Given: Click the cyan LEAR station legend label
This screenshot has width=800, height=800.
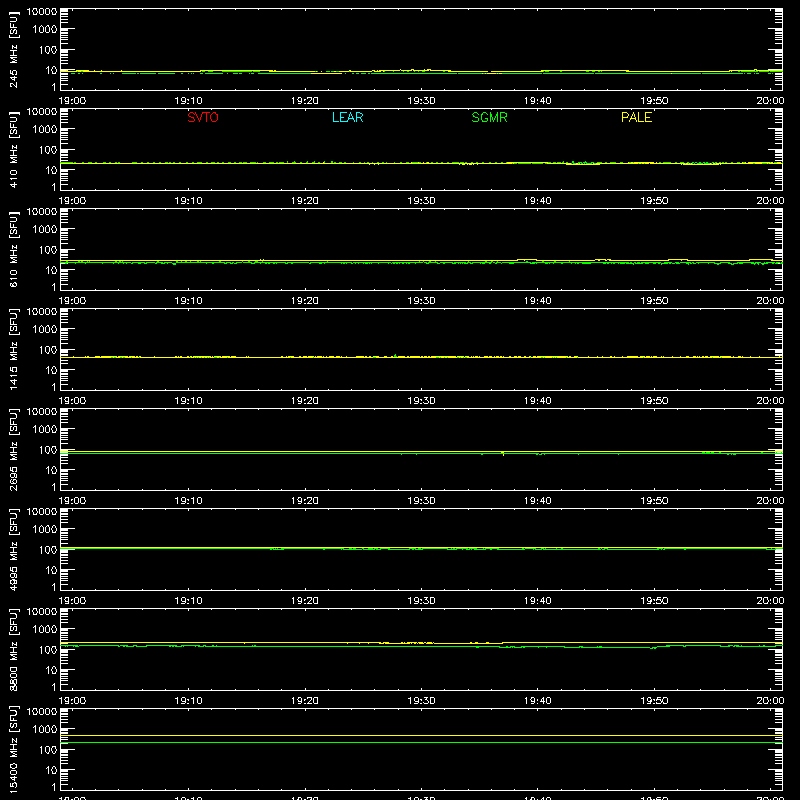Looking at the screenshot, I should point(347,117).
